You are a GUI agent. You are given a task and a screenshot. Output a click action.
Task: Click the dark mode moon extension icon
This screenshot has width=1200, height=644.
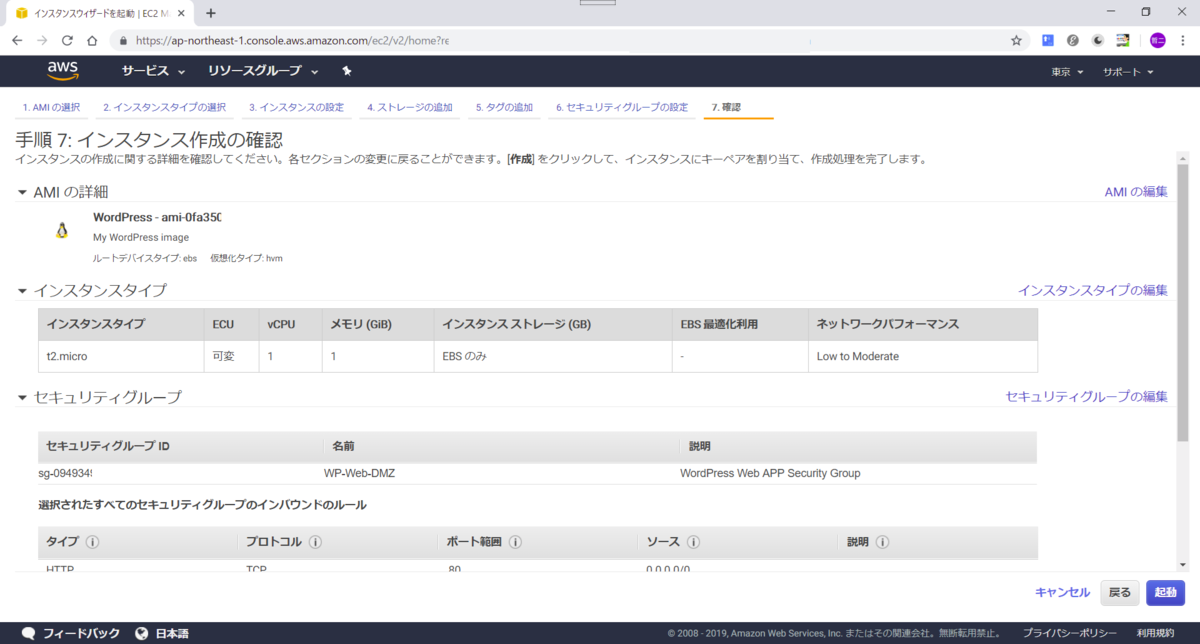[x=1096, y=40]
